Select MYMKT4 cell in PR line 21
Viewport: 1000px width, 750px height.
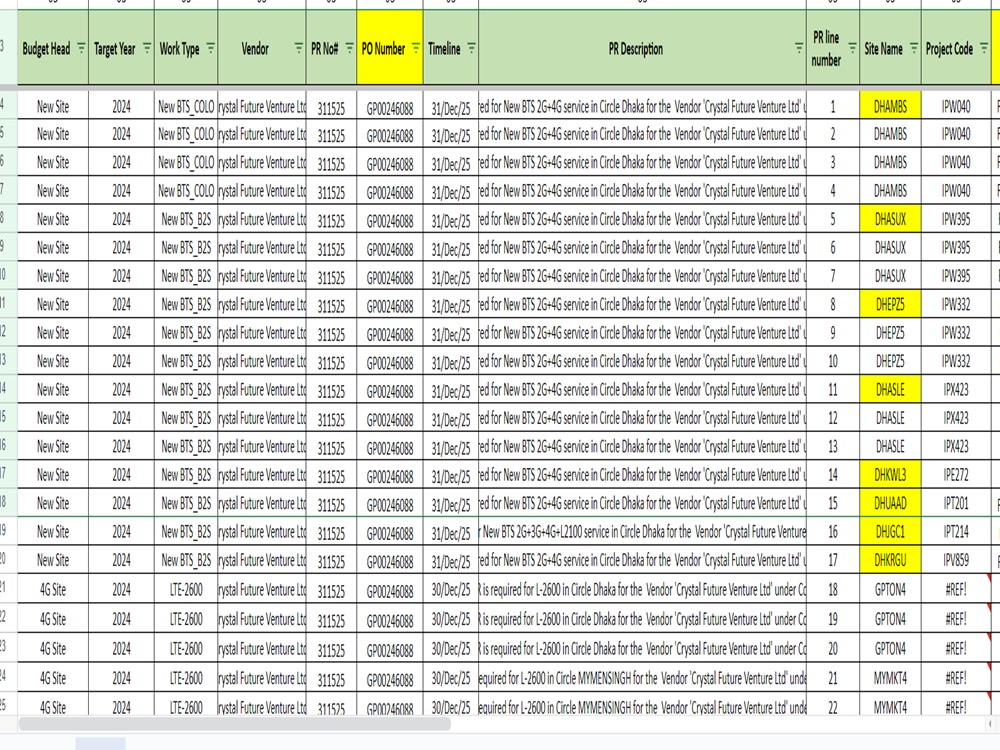[x=890, y=678]
